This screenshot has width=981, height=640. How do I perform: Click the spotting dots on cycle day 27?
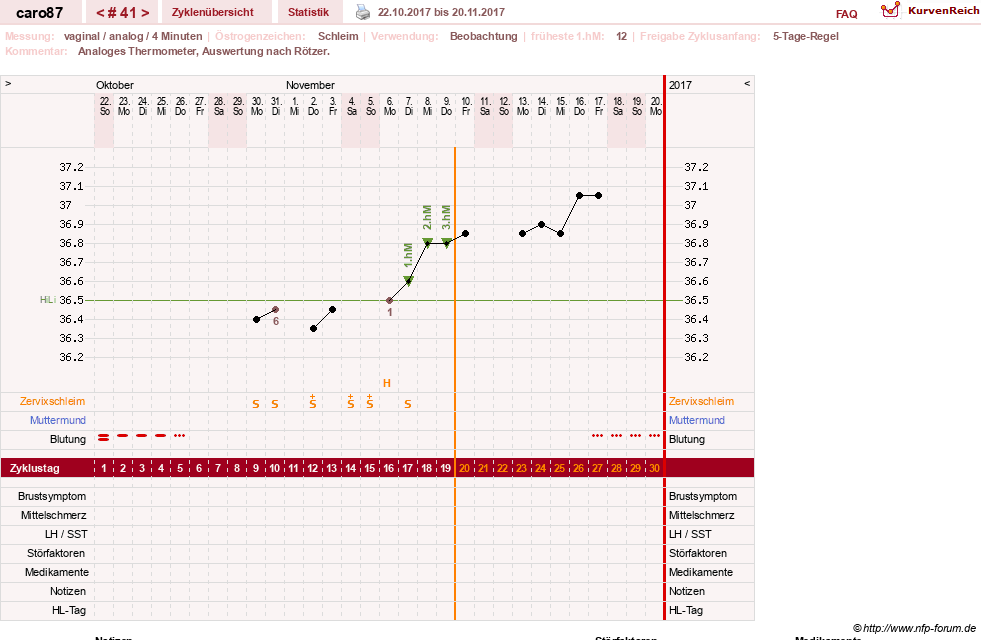click(597, 435)
